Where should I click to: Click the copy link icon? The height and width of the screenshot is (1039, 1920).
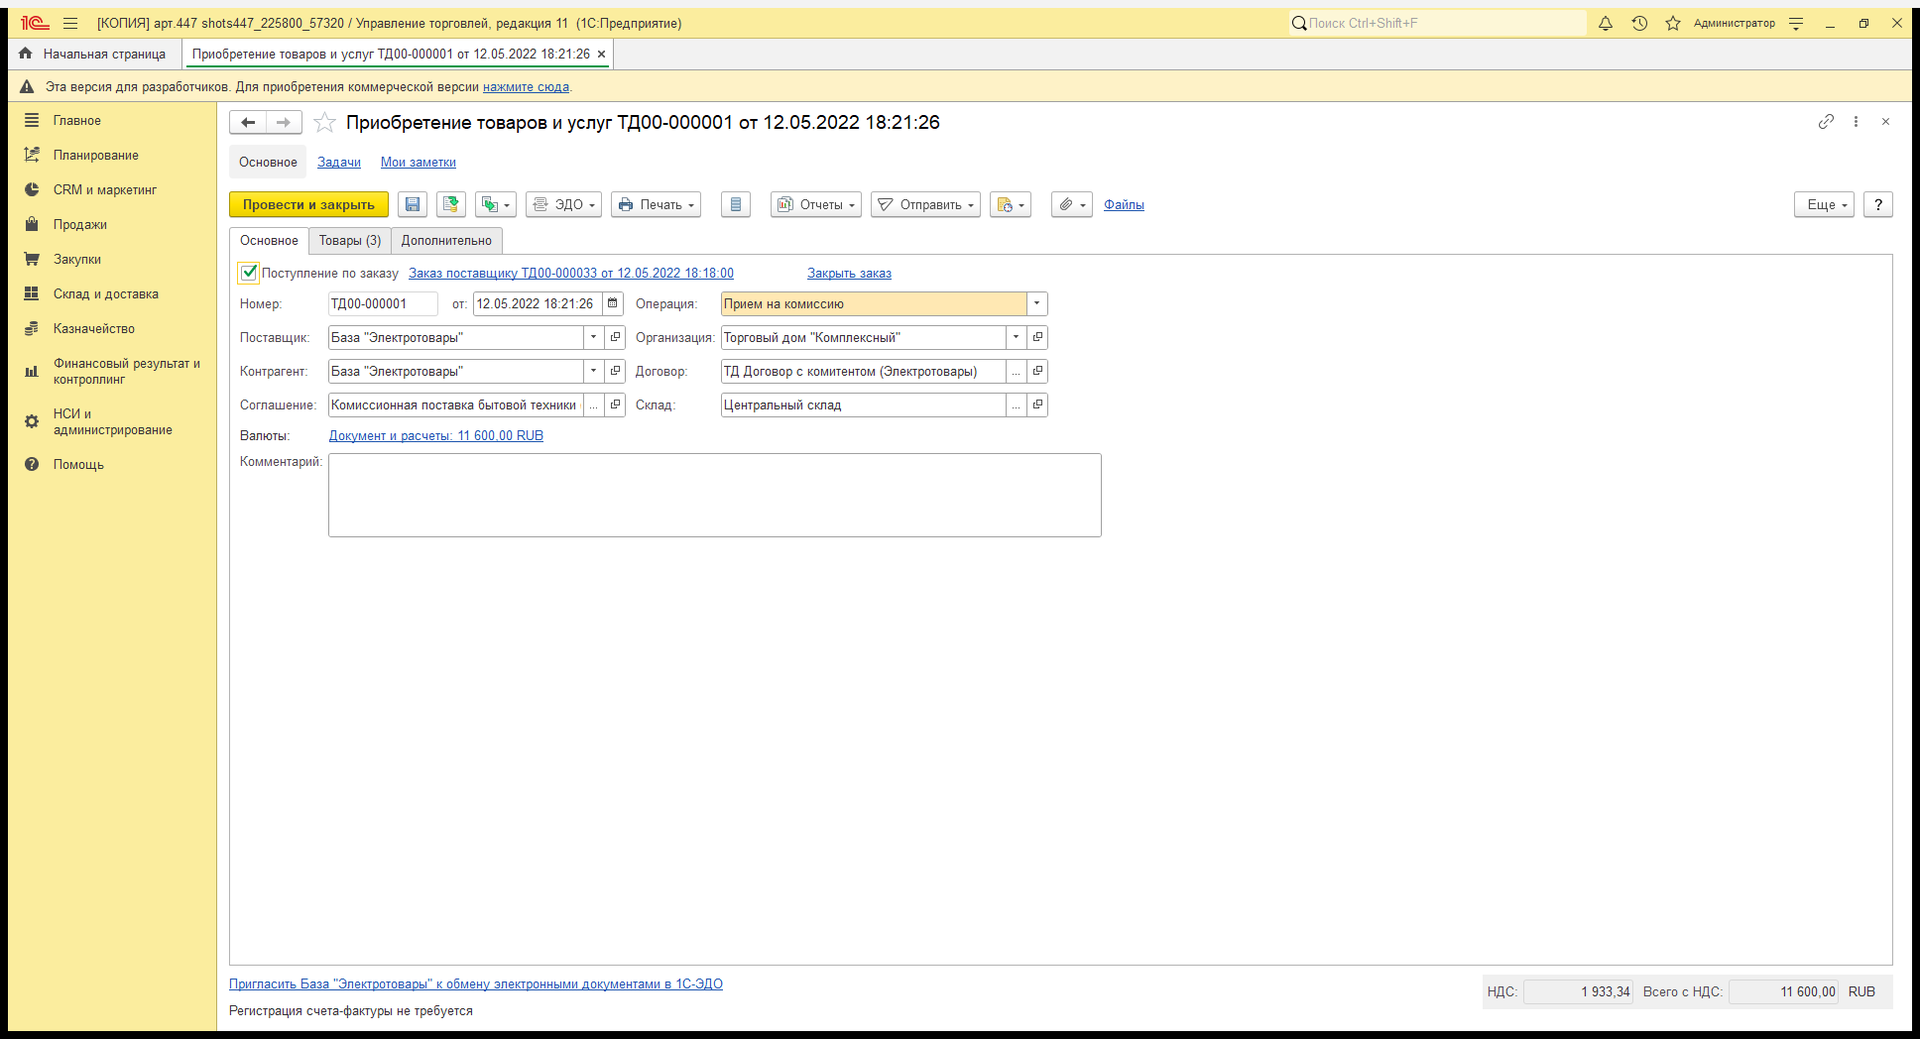[x=1826, y=121]
